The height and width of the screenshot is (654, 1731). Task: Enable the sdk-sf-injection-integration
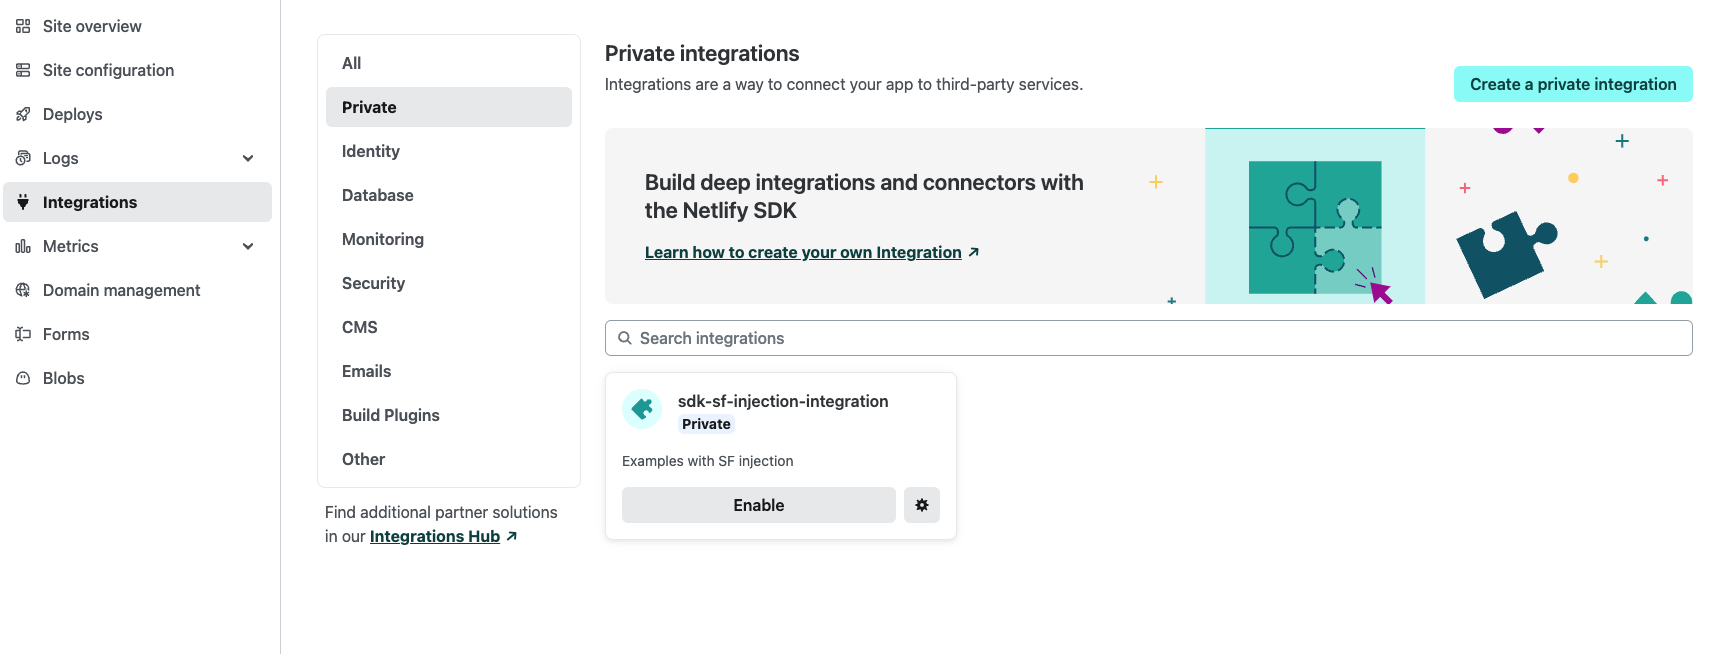pos(759,505)
